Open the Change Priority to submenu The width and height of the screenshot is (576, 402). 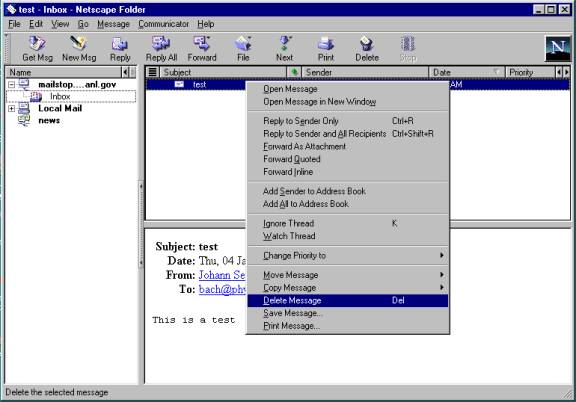348,255
